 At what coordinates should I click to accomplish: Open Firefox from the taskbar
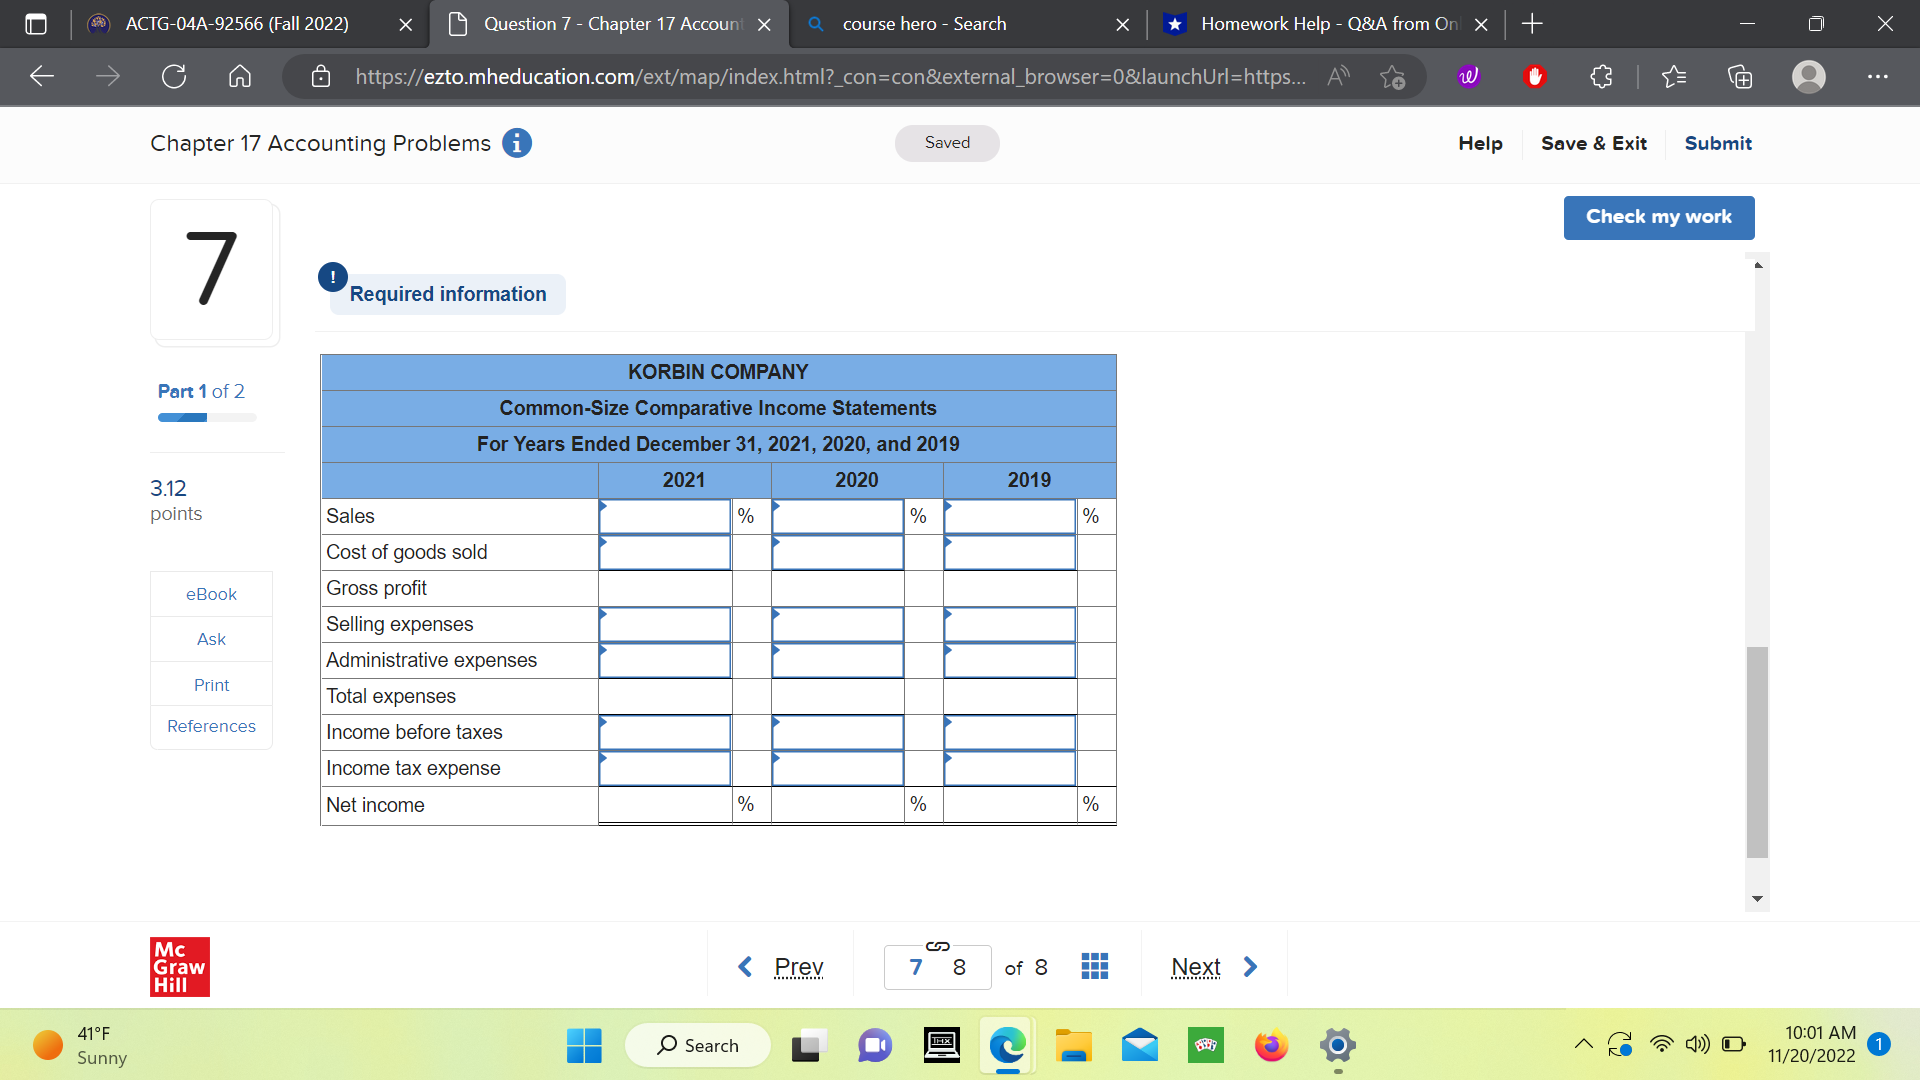coord(1270,1045)
